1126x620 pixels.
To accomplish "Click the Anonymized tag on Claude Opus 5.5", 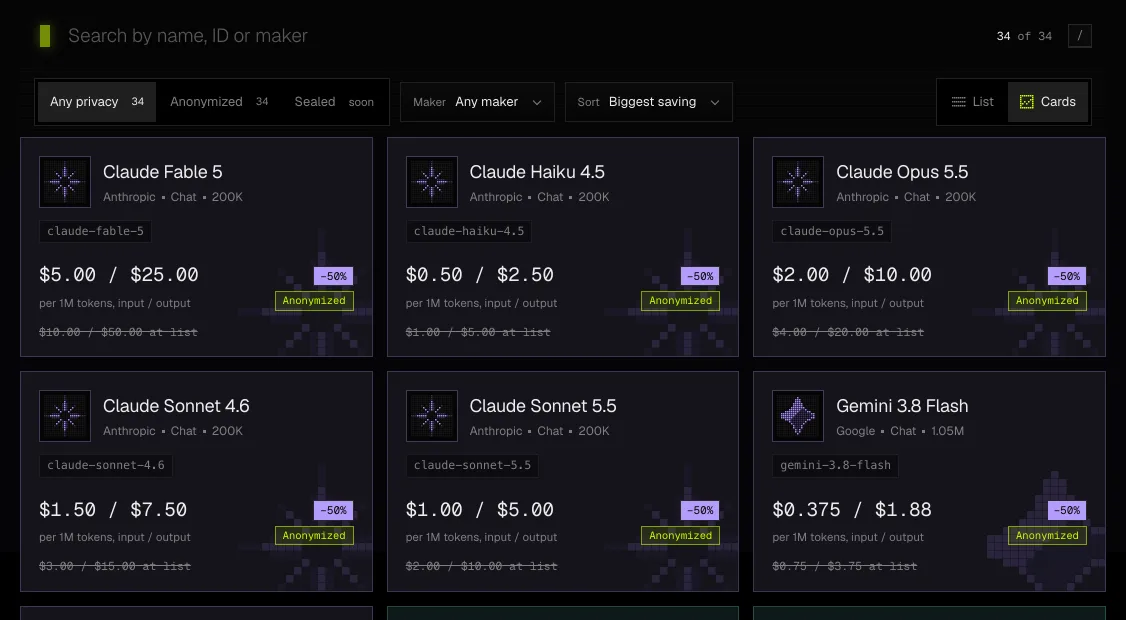I will tap(1047, 301).
